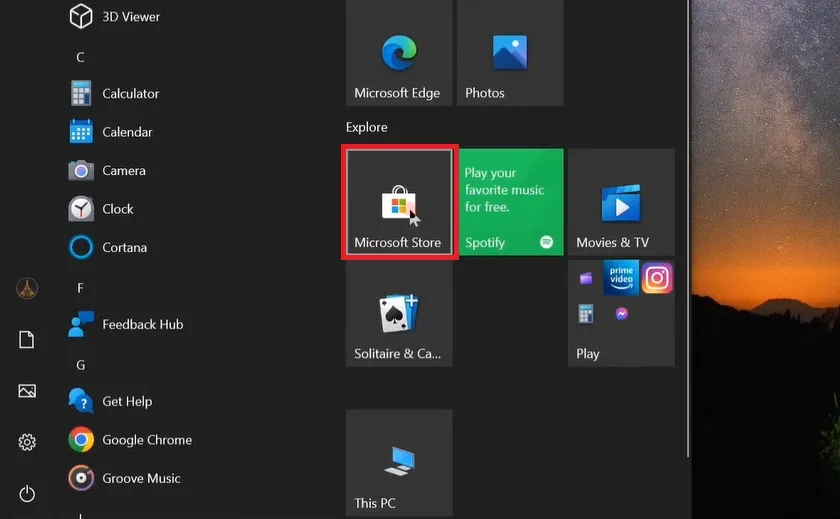Click the Power button in Start sidebar
Viewport: 840px width, 519px height.
click(27, 493)
